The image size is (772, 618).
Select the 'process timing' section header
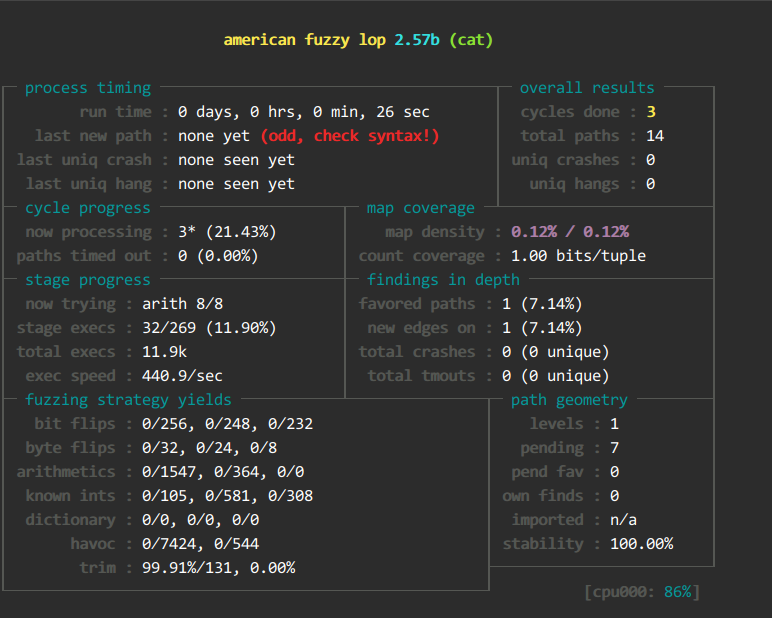(x=88, y=88)
